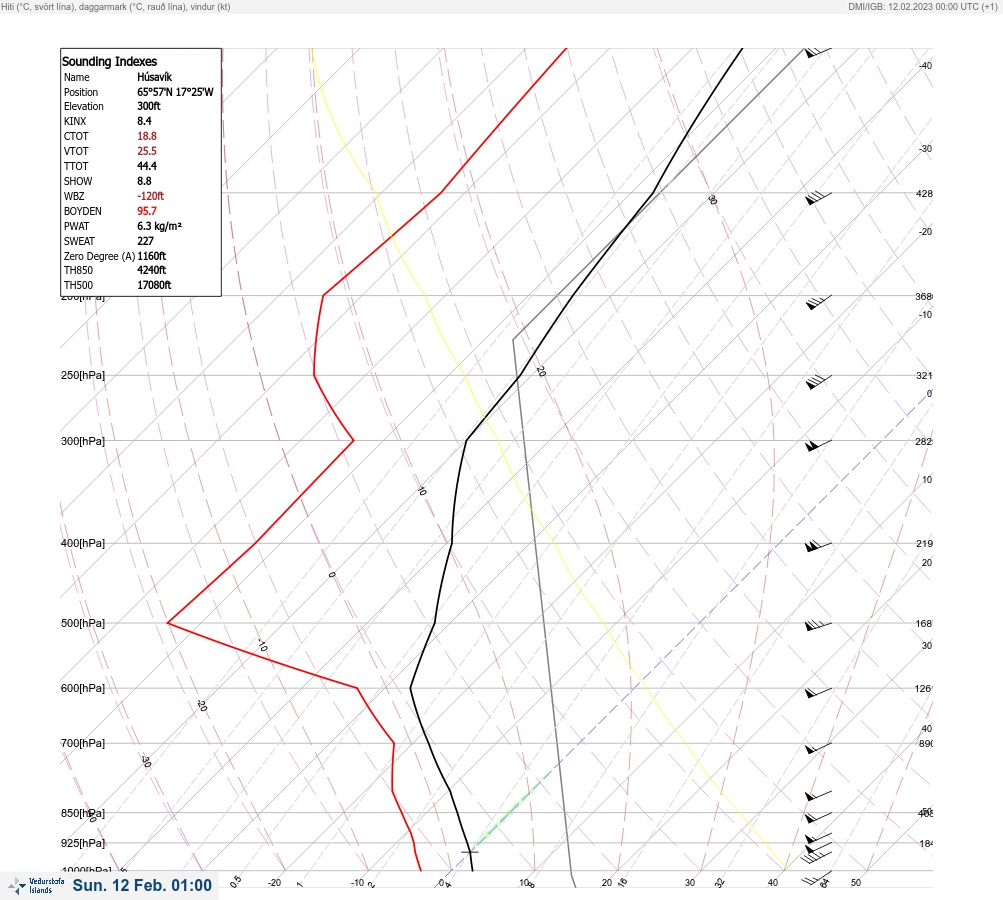Click the 925[hPa] pressure label
This screenshot has width=1003, height=900.
pos(83,843)
